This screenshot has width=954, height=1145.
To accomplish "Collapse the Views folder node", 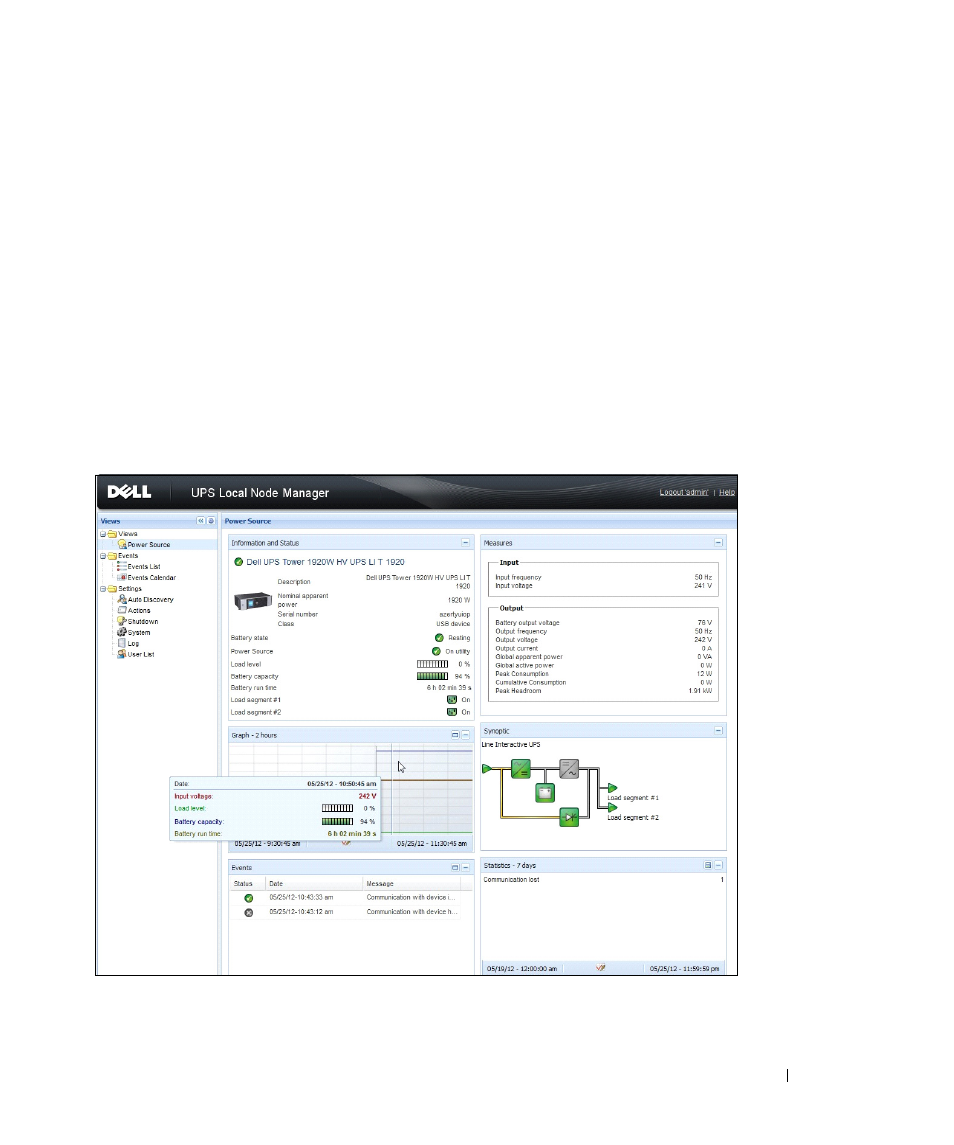I will coord(103,534).
